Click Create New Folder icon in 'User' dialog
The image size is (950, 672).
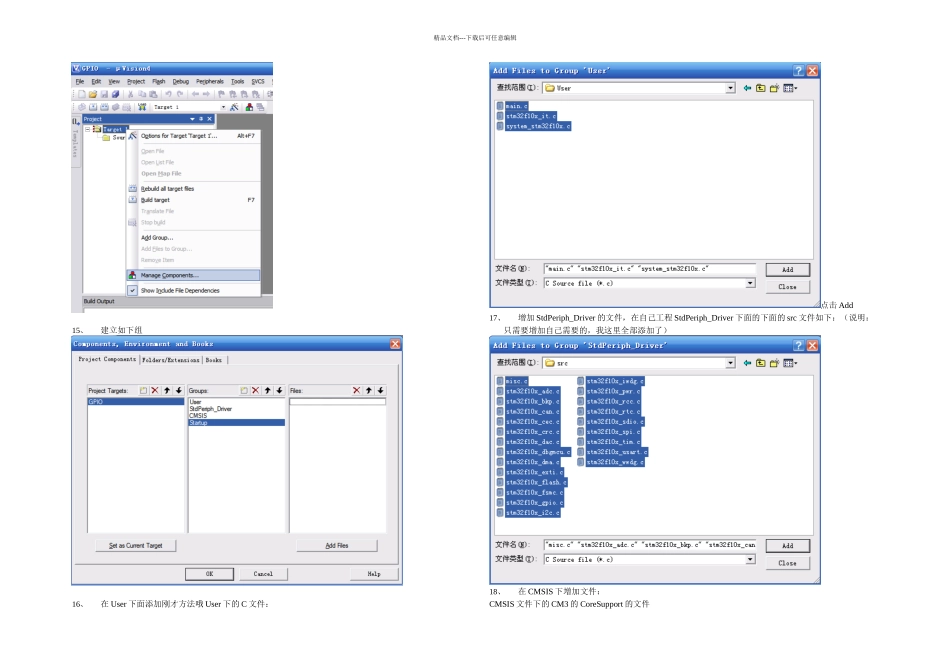tap(774, 88)
